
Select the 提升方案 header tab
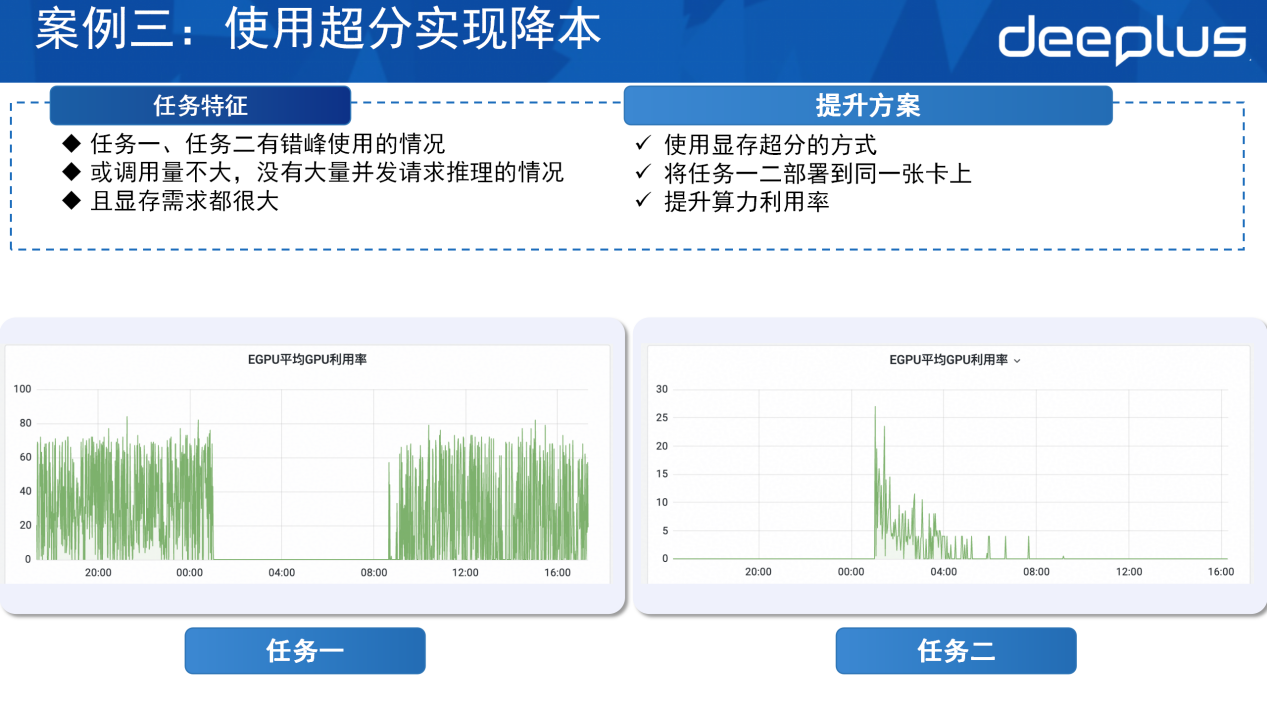click(867, 105)
